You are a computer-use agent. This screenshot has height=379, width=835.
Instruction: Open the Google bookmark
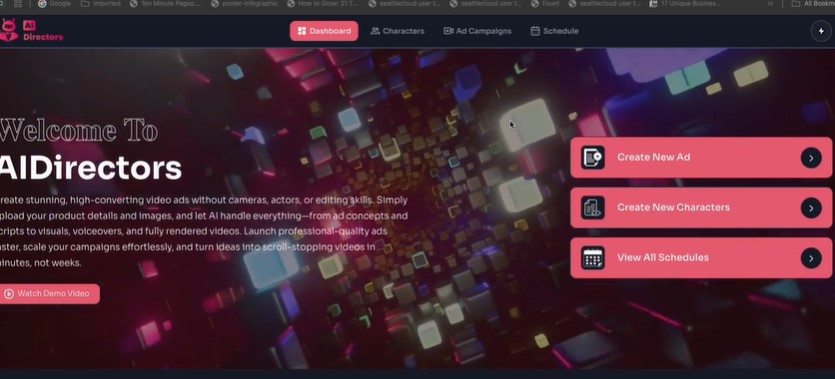coord(54,4)
